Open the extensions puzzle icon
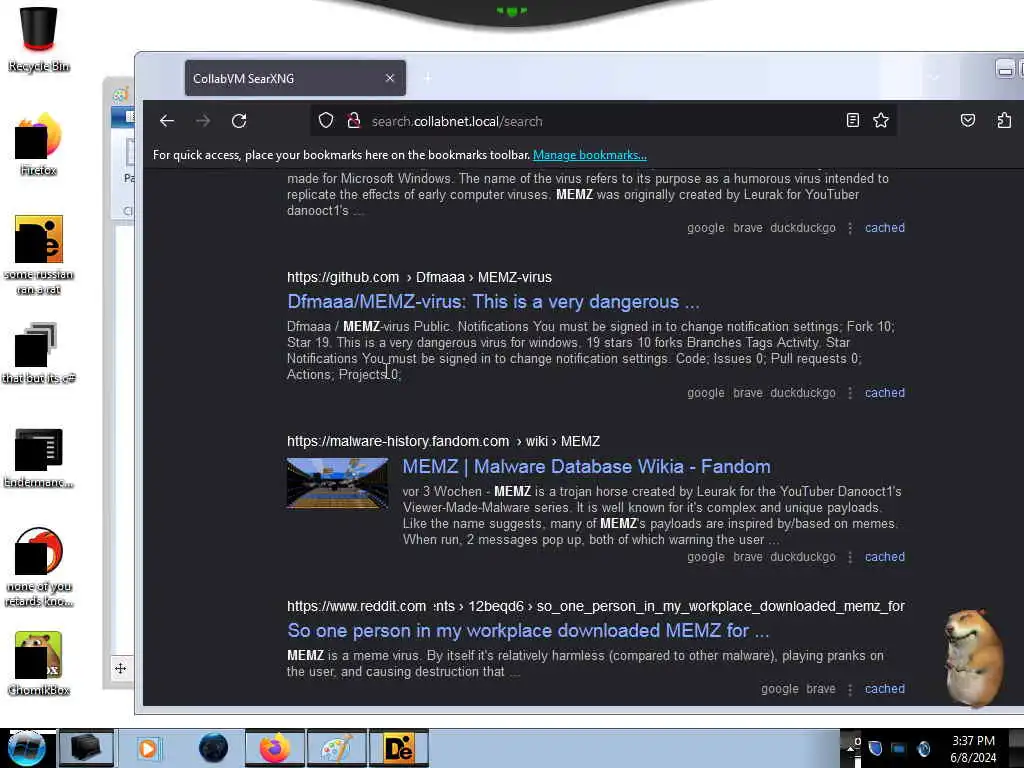This screenshot has height=768, width=1024. coord(1004,120)
